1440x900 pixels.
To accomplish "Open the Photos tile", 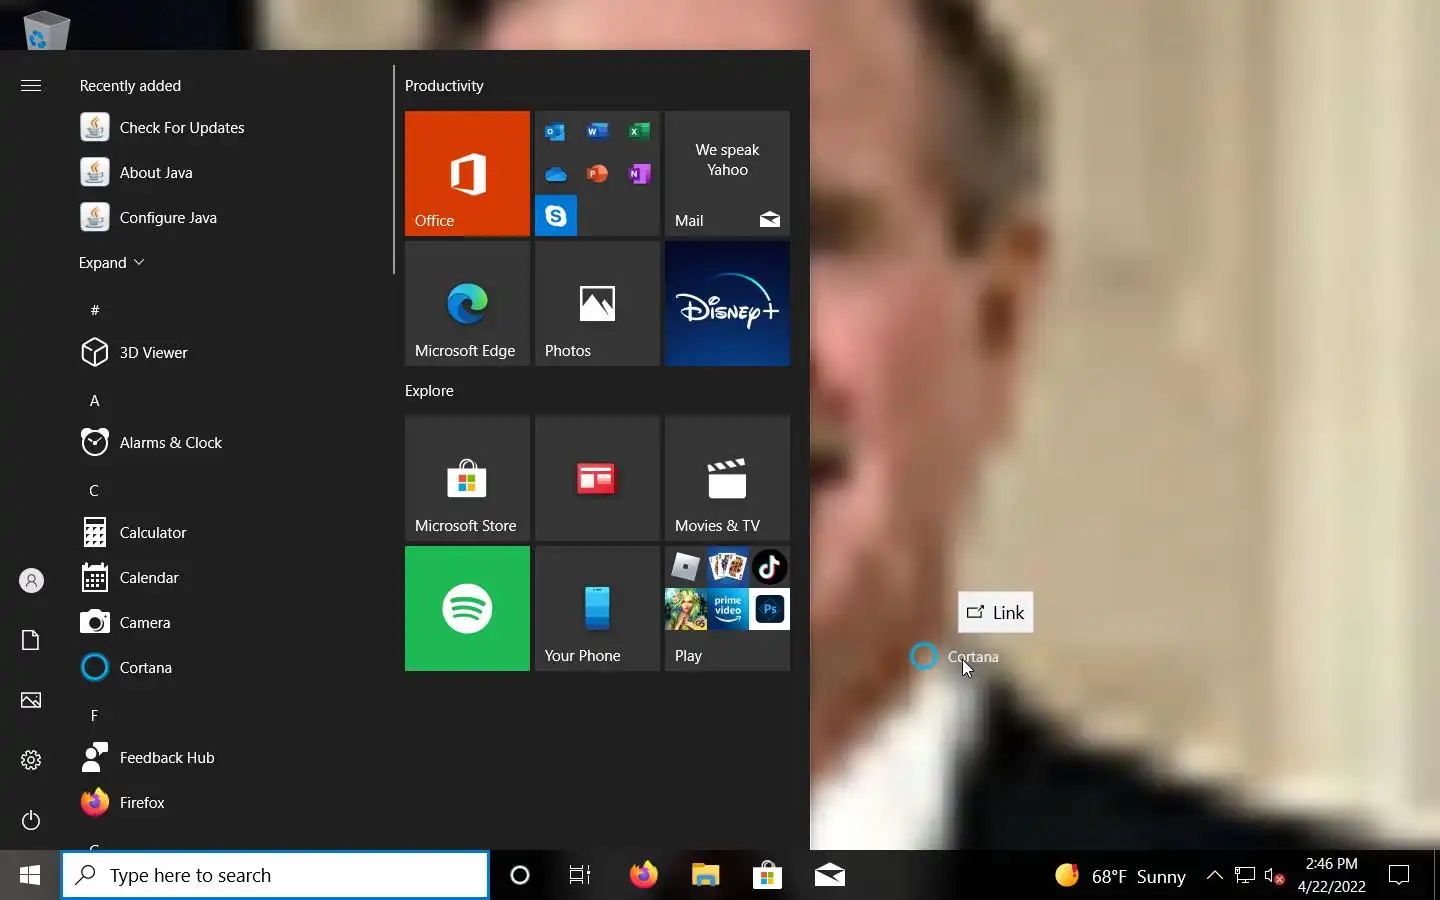I will [597, 303].
